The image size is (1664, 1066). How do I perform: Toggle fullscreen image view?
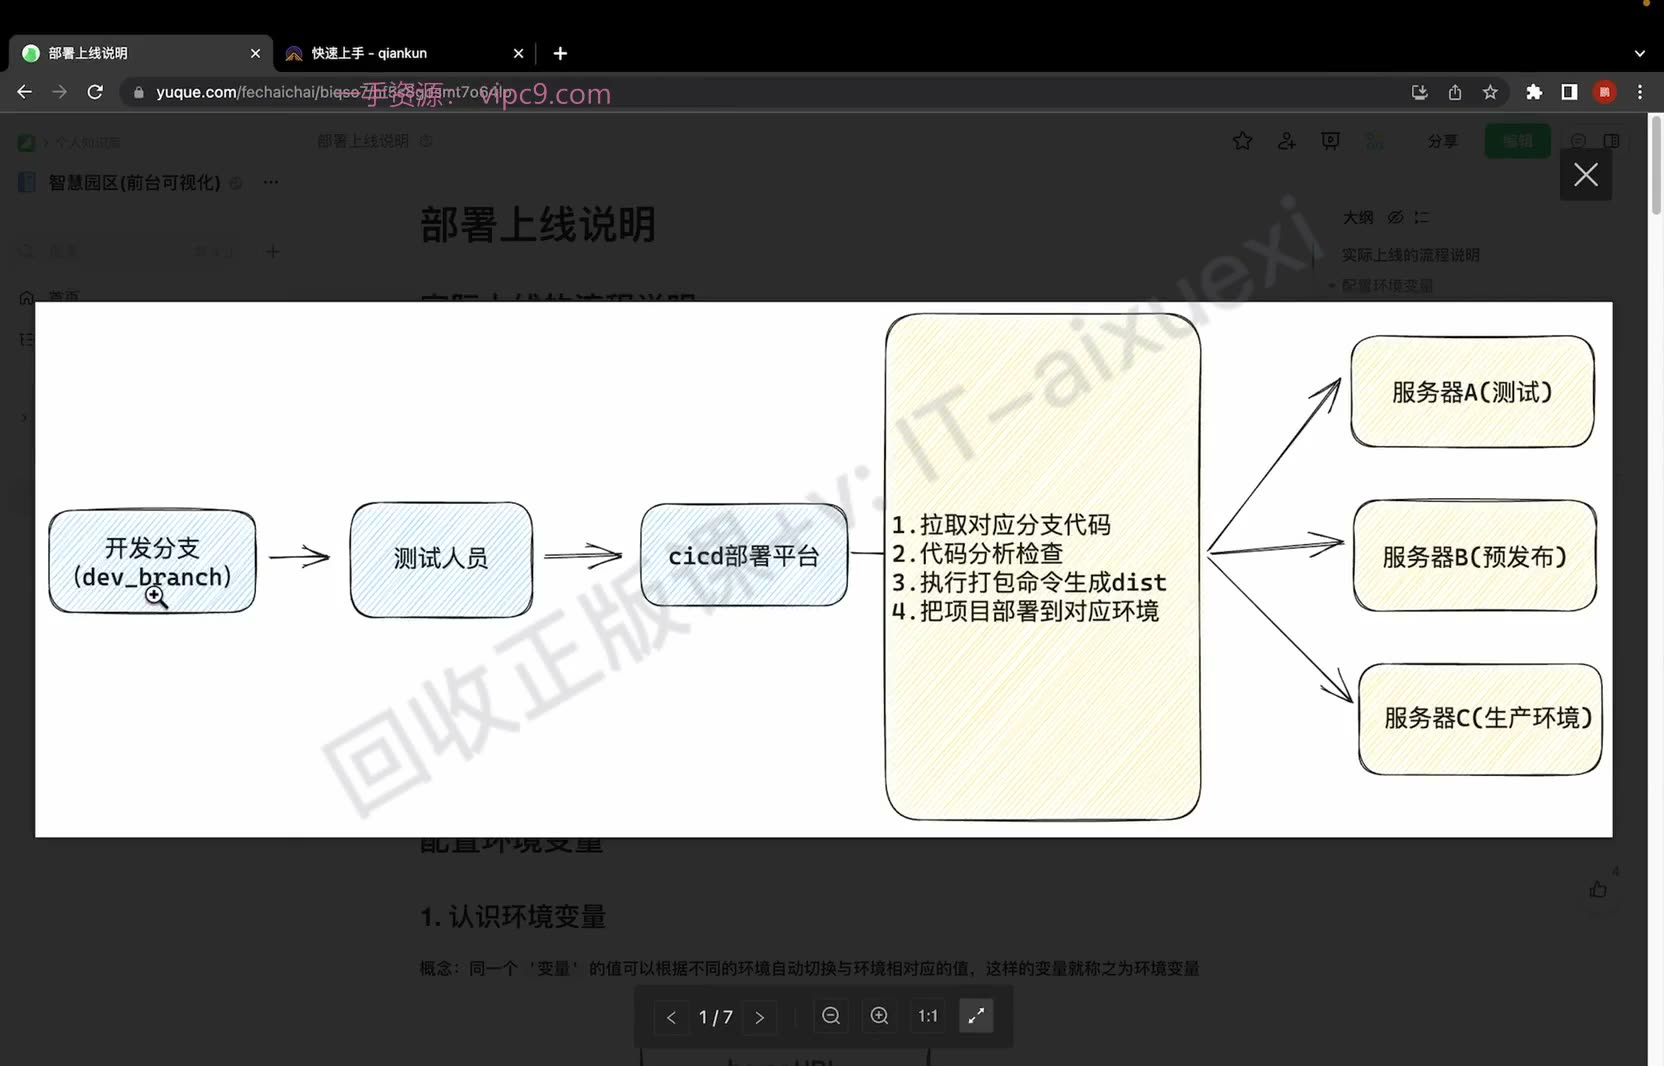coord(976,1016)
